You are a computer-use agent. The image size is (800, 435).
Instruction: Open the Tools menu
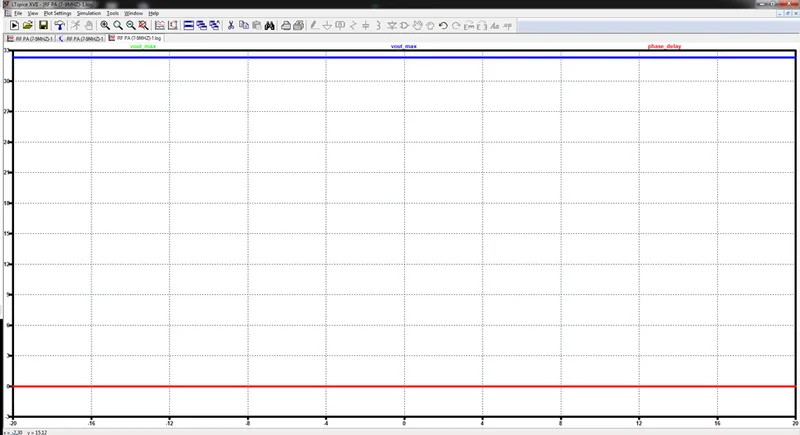click(x=113, y=13)
